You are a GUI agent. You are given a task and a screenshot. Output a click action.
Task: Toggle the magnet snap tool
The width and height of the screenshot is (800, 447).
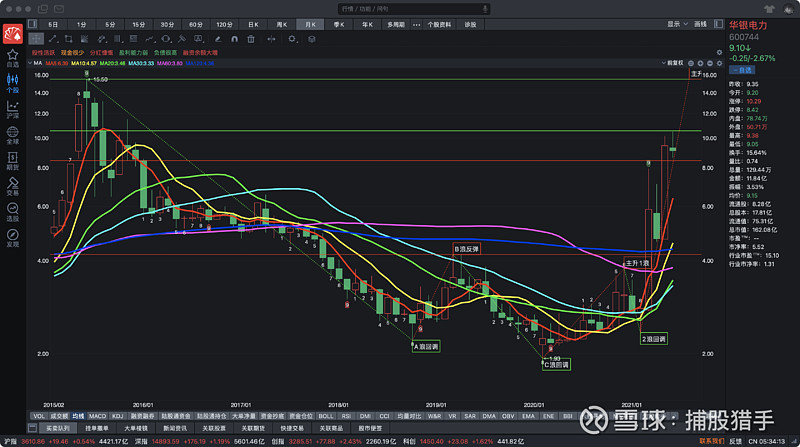pos(234,39)
